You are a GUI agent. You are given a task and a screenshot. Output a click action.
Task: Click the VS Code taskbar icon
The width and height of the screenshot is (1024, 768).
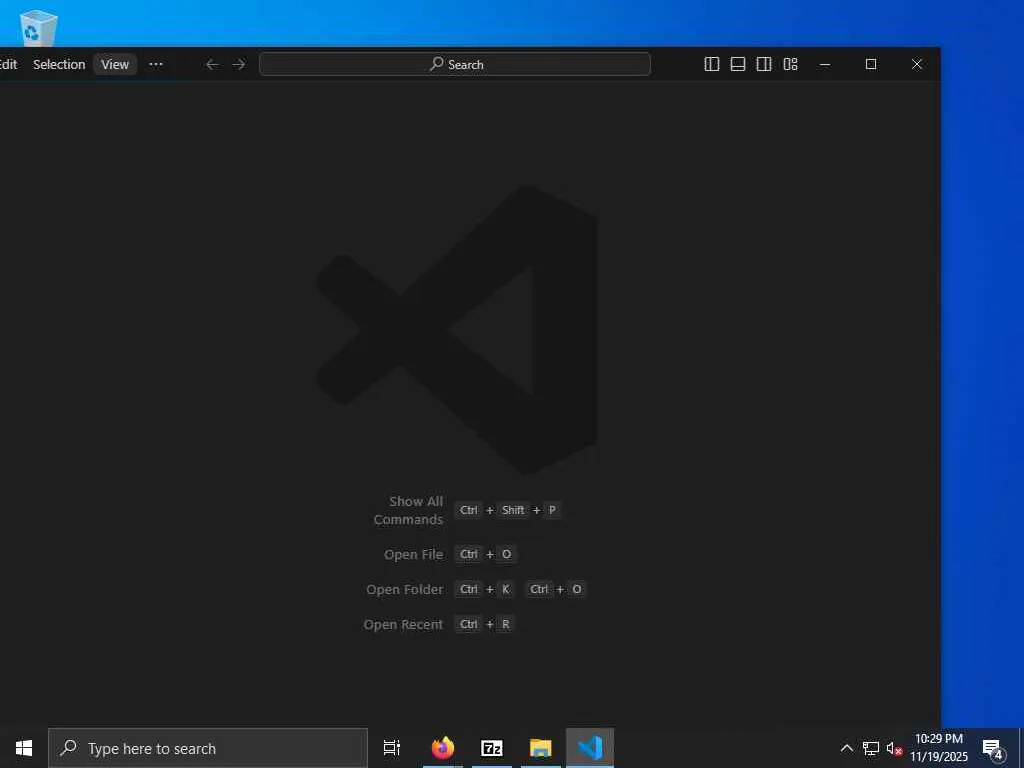pyautogui.click(x=590, y=748)
